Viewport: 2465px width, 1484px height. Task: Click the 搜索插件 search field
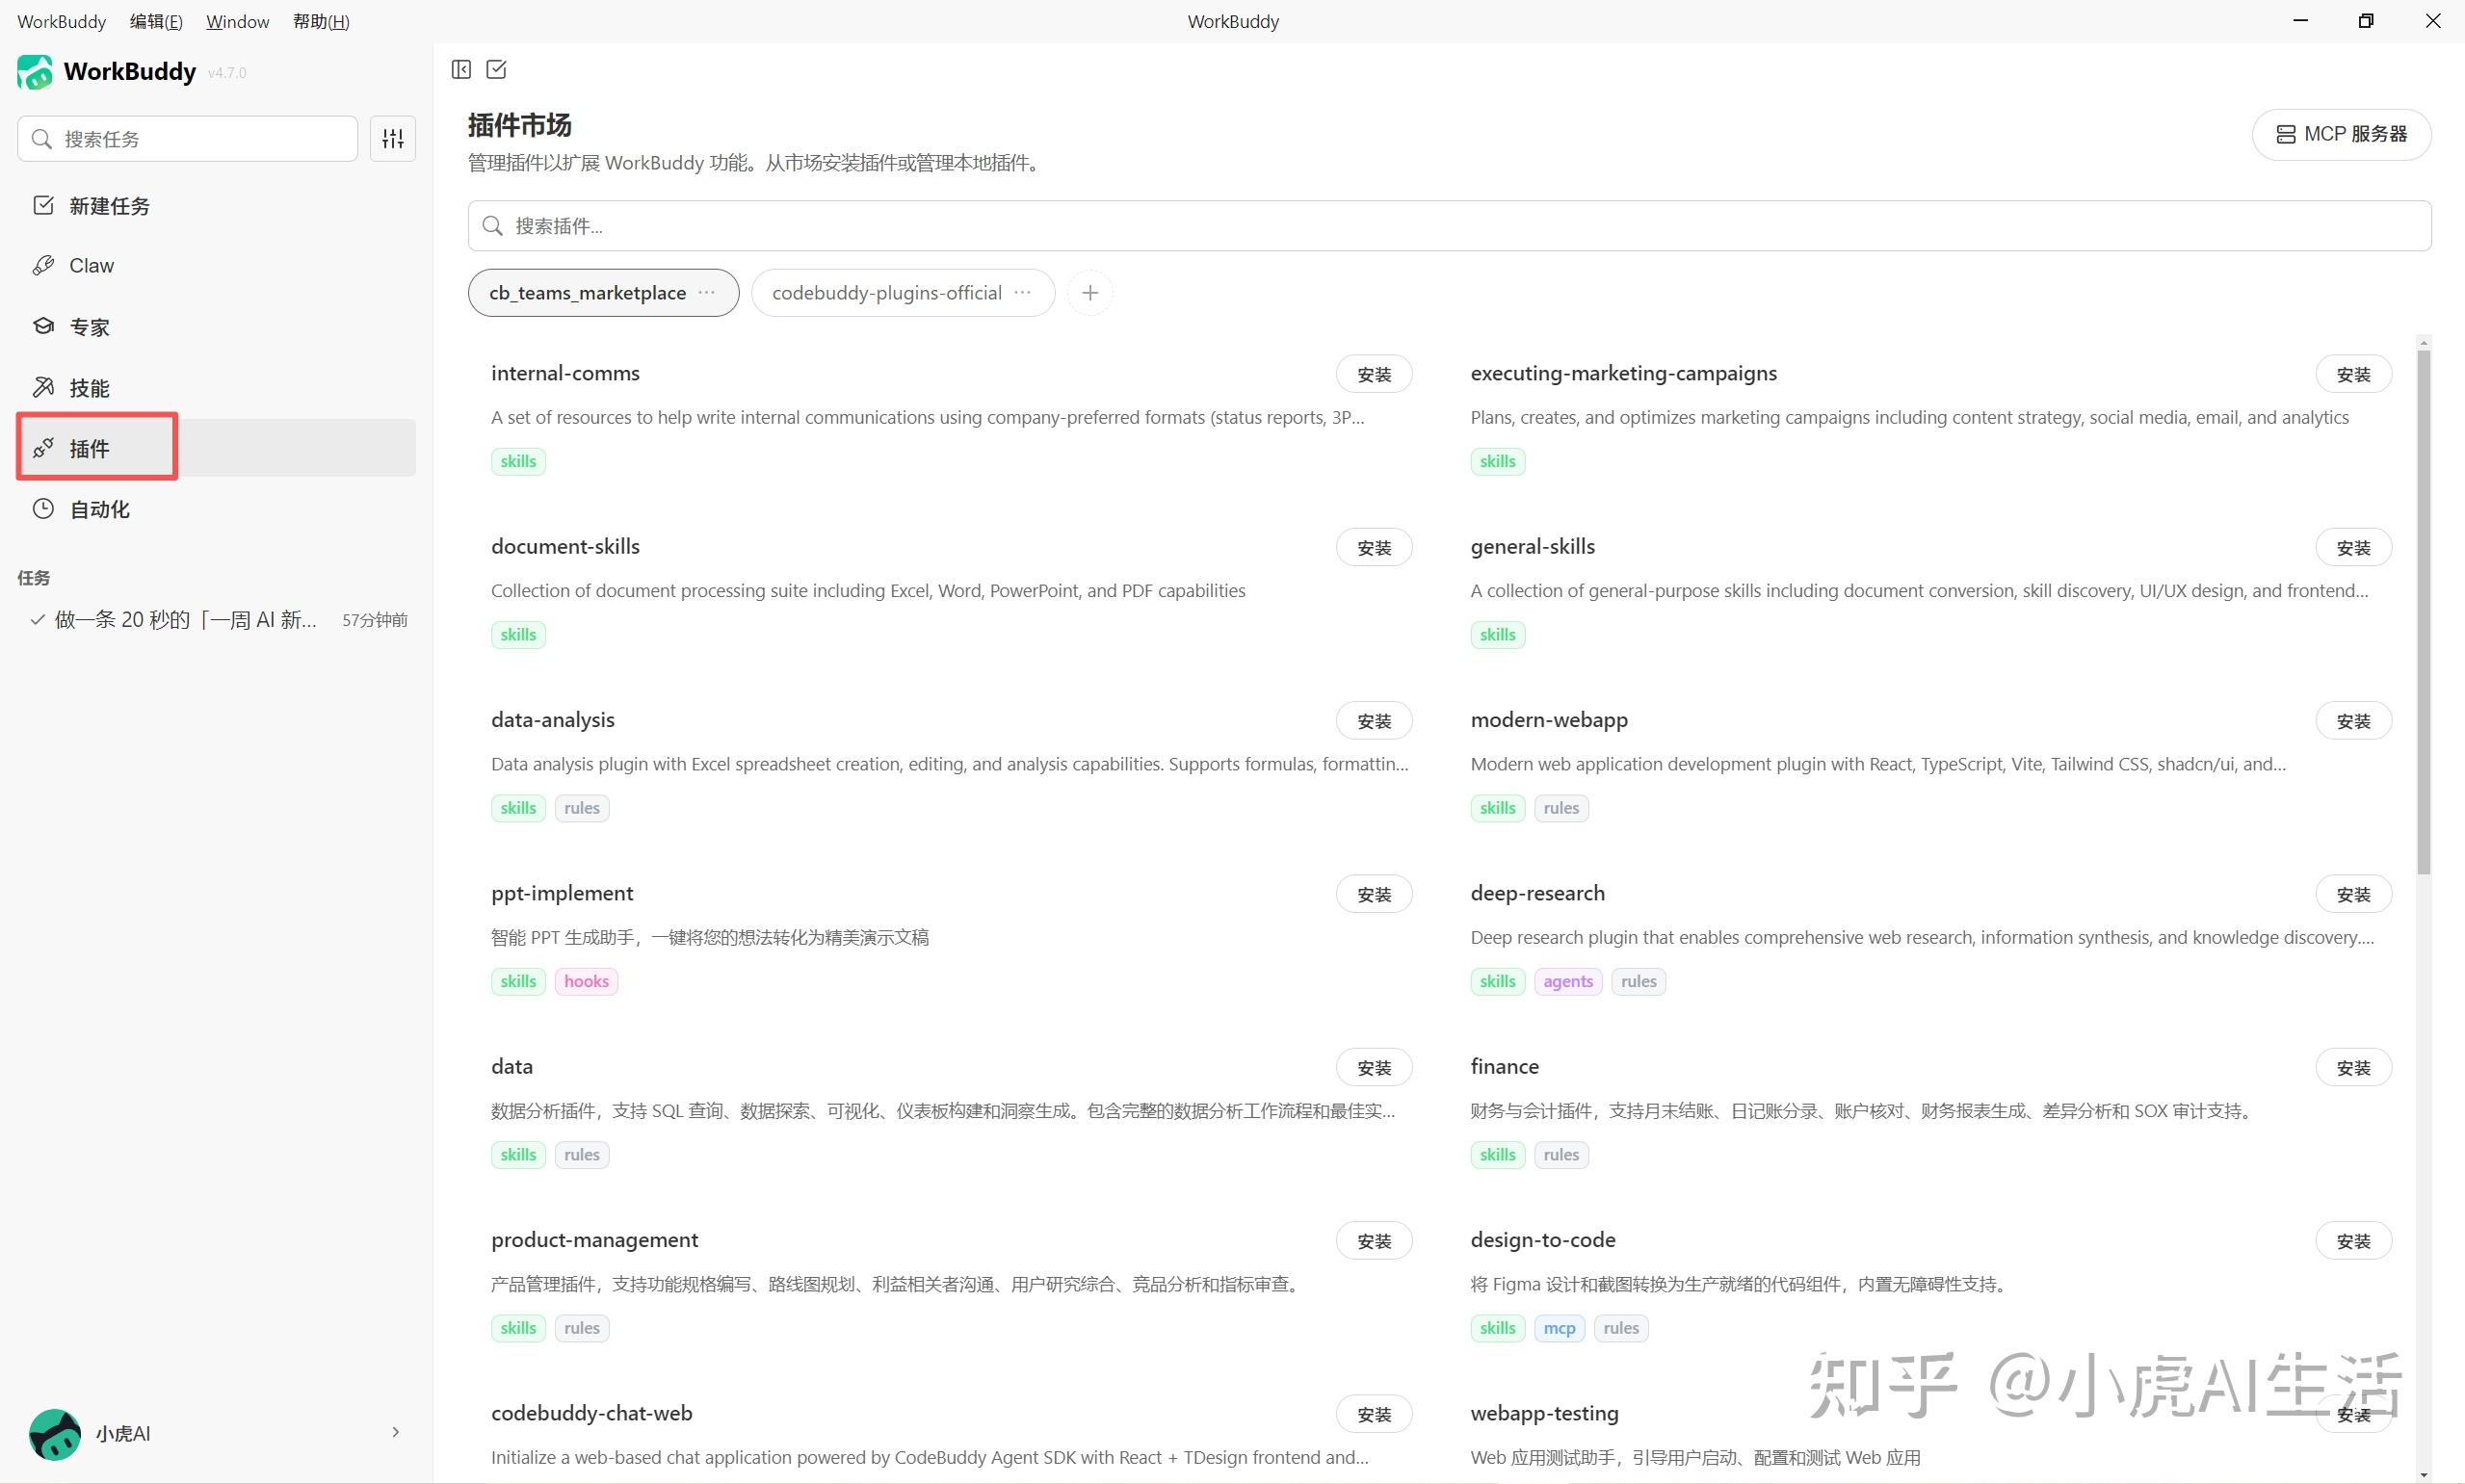(x=1449, y=226)
